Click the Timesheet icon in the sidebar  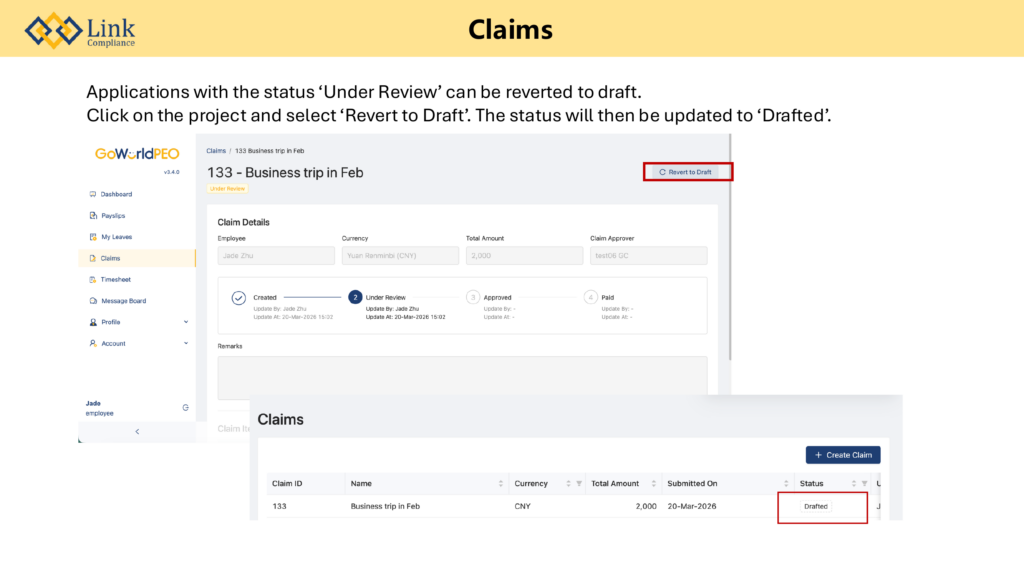pyautogui.click(x=92, y=280)
